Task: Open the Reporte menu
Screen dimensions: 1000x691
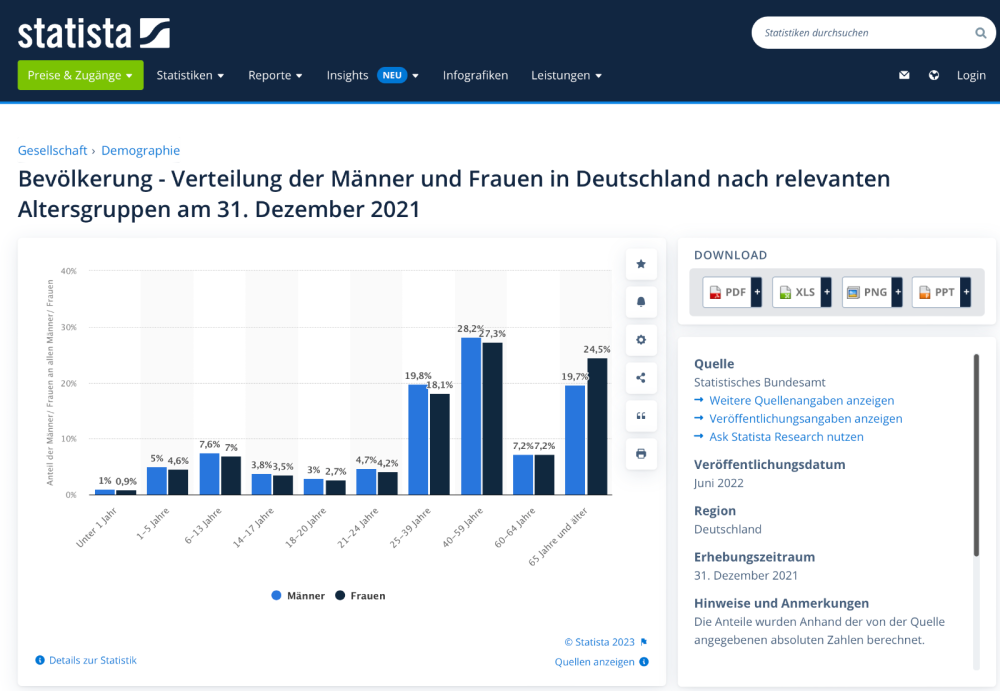Action: click(x=275, y=75)
